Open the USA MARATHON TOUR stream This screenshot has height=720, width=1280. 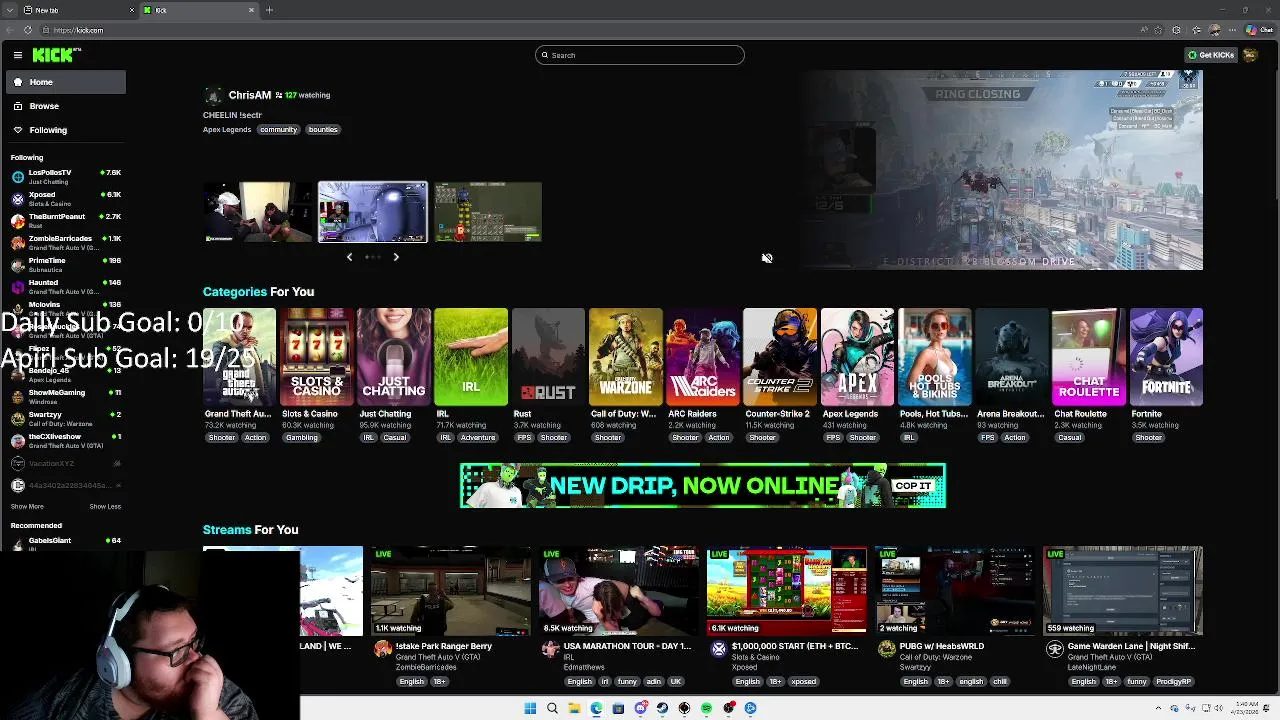click(618, 591)
